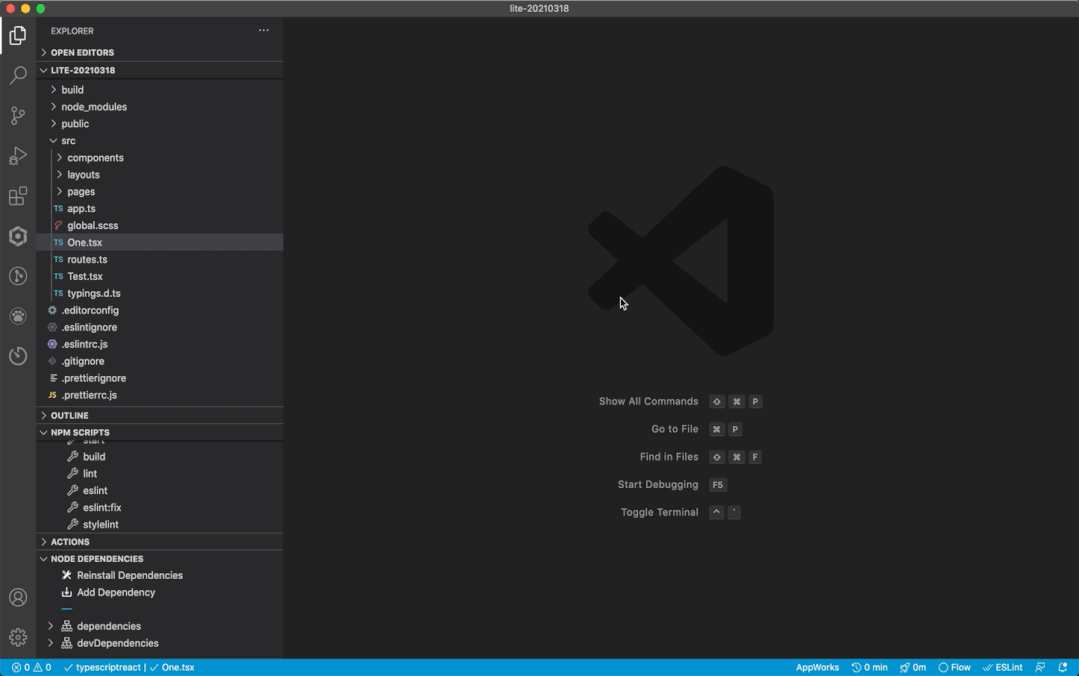Open the Accounts icon in activity bar
This screenshot has width=1079, height=676.
(x=18, y=598)
